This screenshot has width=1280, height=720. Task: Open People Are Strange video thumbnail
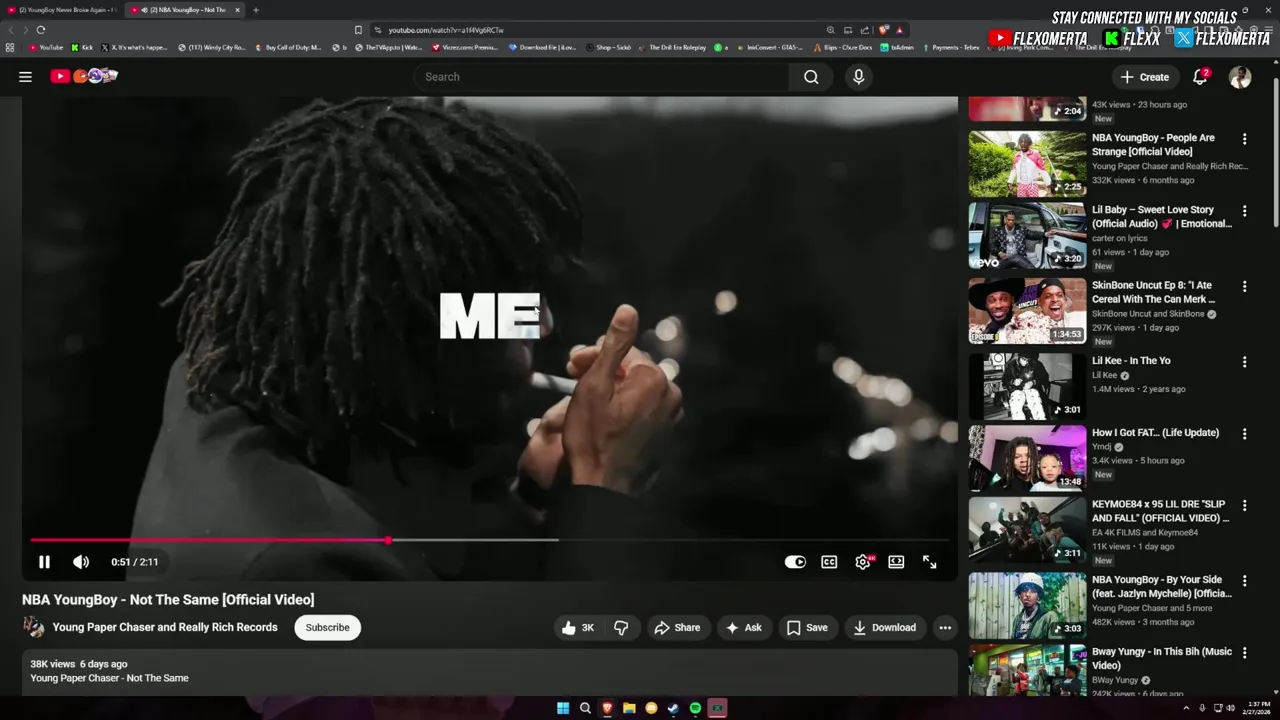click(1027, 164)
